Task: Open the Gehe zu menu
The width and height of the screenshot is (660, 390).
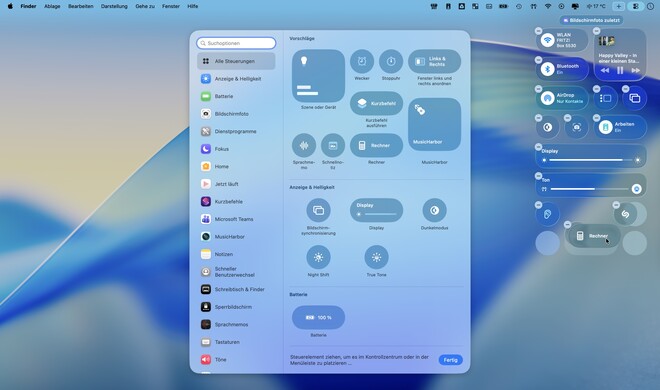Action: point(145,6)
